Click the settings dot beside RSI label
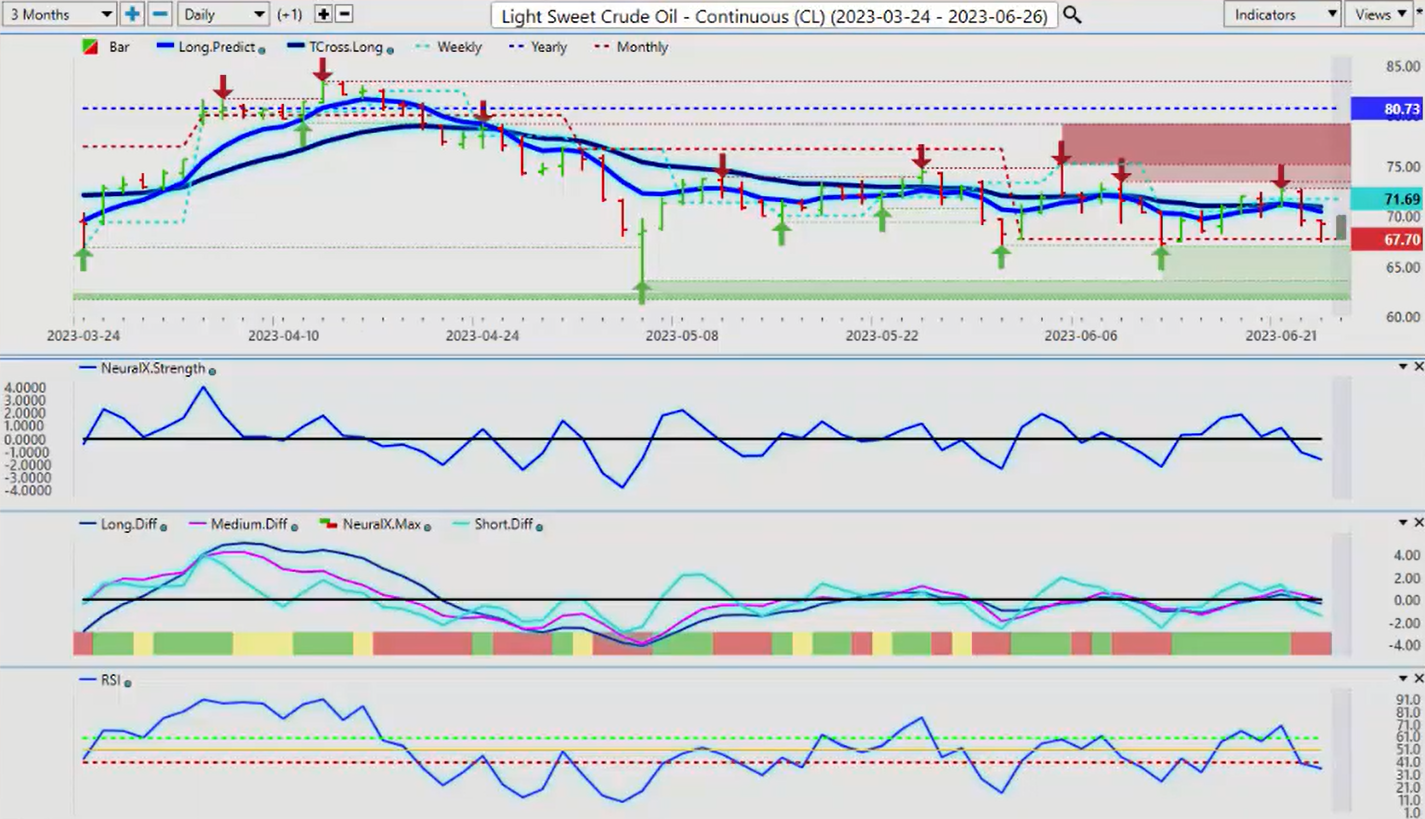1425x819 pixels. tap(128, 682)
